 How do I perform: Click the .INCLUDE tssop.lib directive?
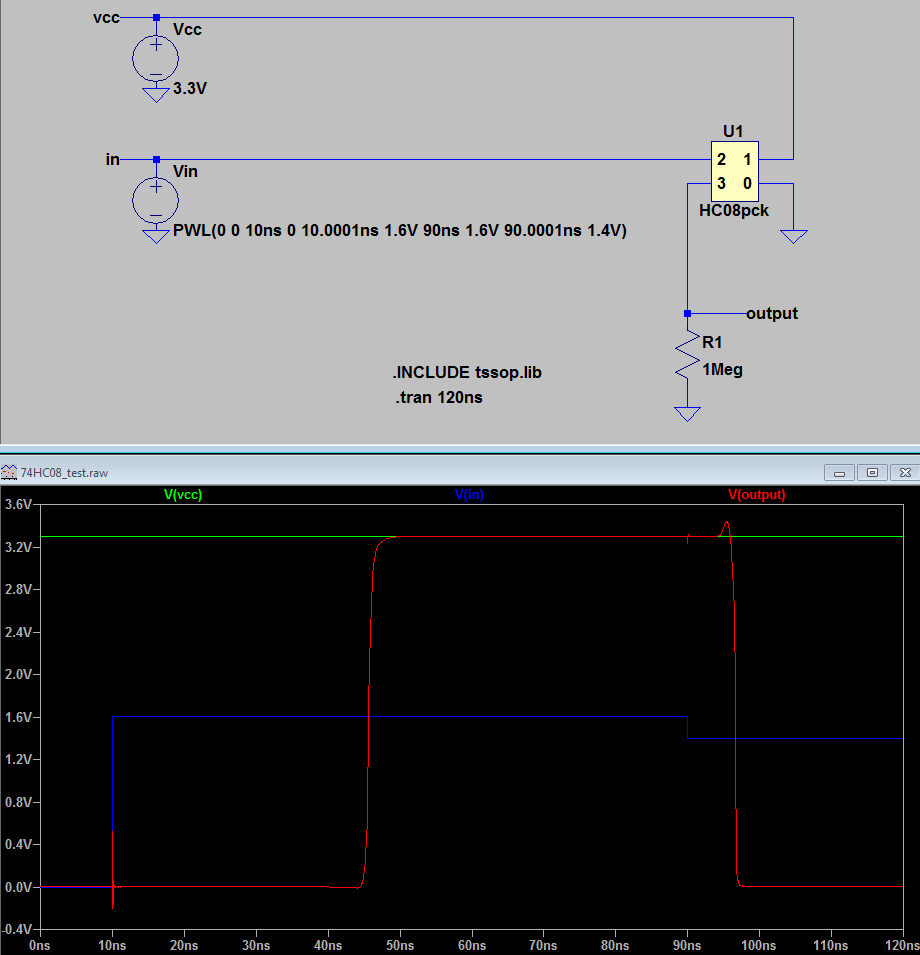[466, 372]
